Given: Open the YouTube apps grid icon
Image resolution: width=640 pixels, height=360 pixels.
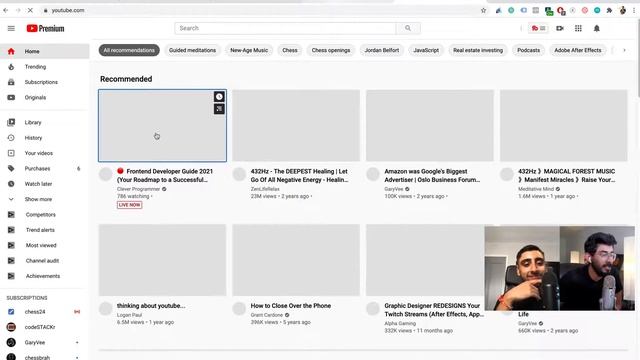Looking at the screenshot, I should pyautogui.click(x=578, y=28).
